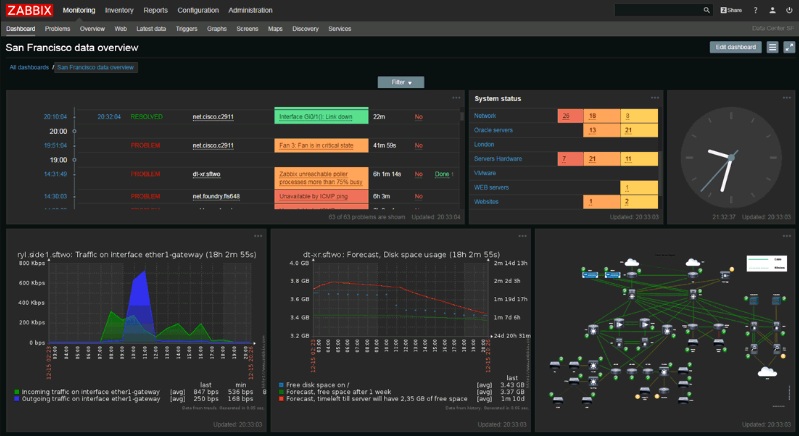This screenshot has height=436, width=799.
Task: Click Oracle servers orange cell showing 13
Action: click(x=601, y=130)
